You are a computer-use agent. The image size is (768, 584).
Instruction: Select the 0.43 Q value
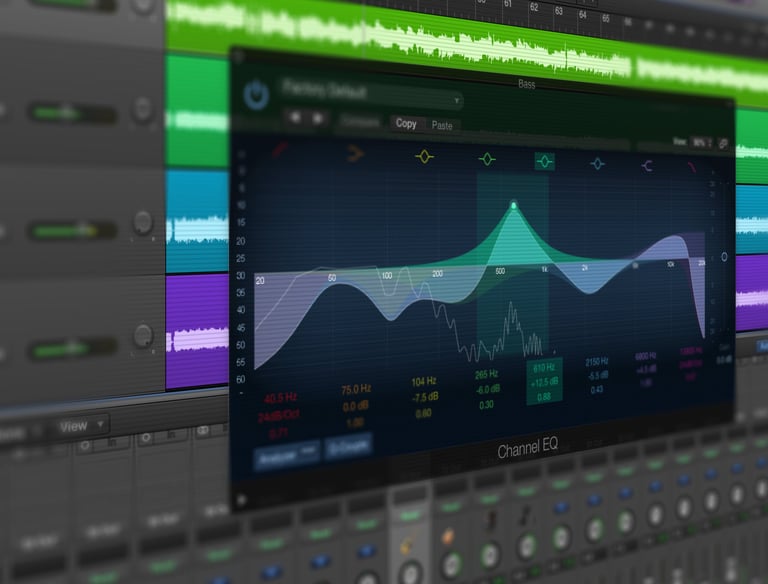[597, 390]
